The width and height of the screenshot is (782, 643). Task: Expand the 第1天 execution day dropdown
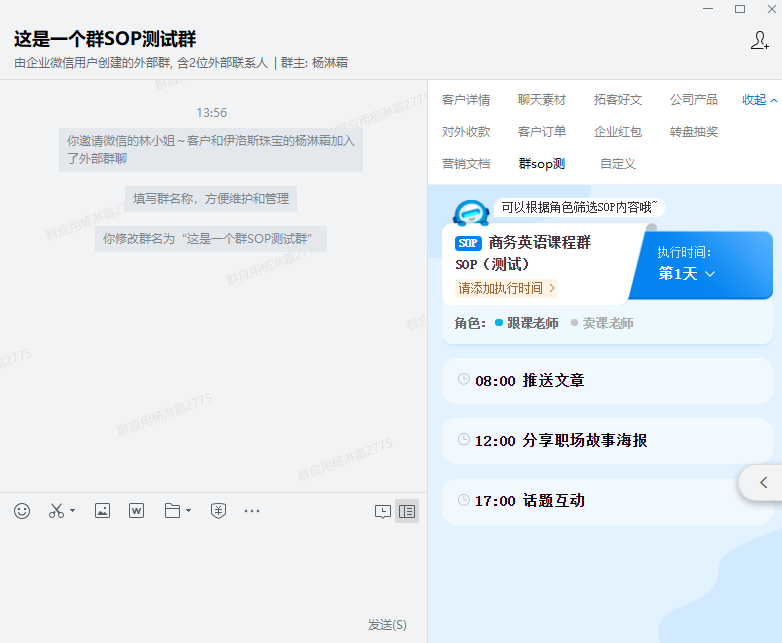click(687, 274)
